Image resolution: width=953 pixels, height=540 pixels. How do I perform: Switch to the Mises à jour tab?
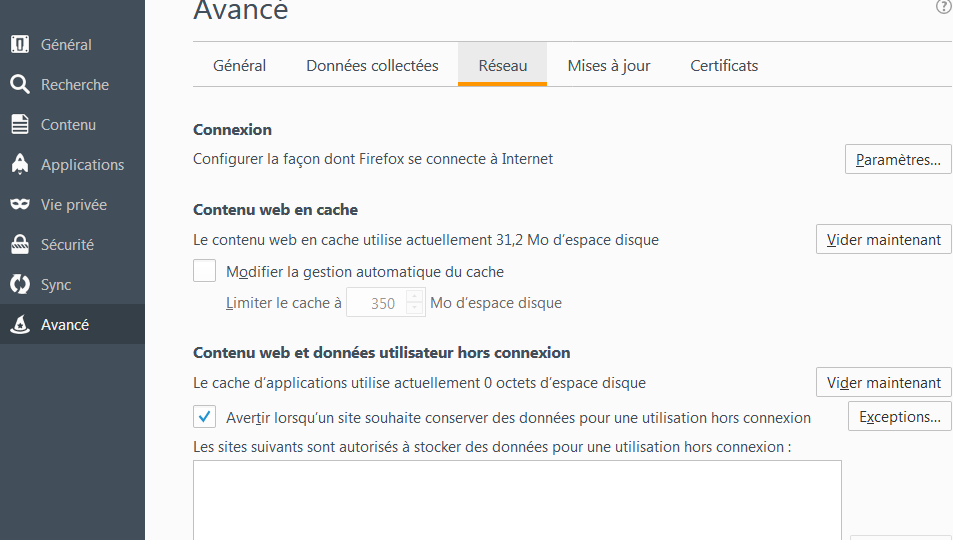608,65
